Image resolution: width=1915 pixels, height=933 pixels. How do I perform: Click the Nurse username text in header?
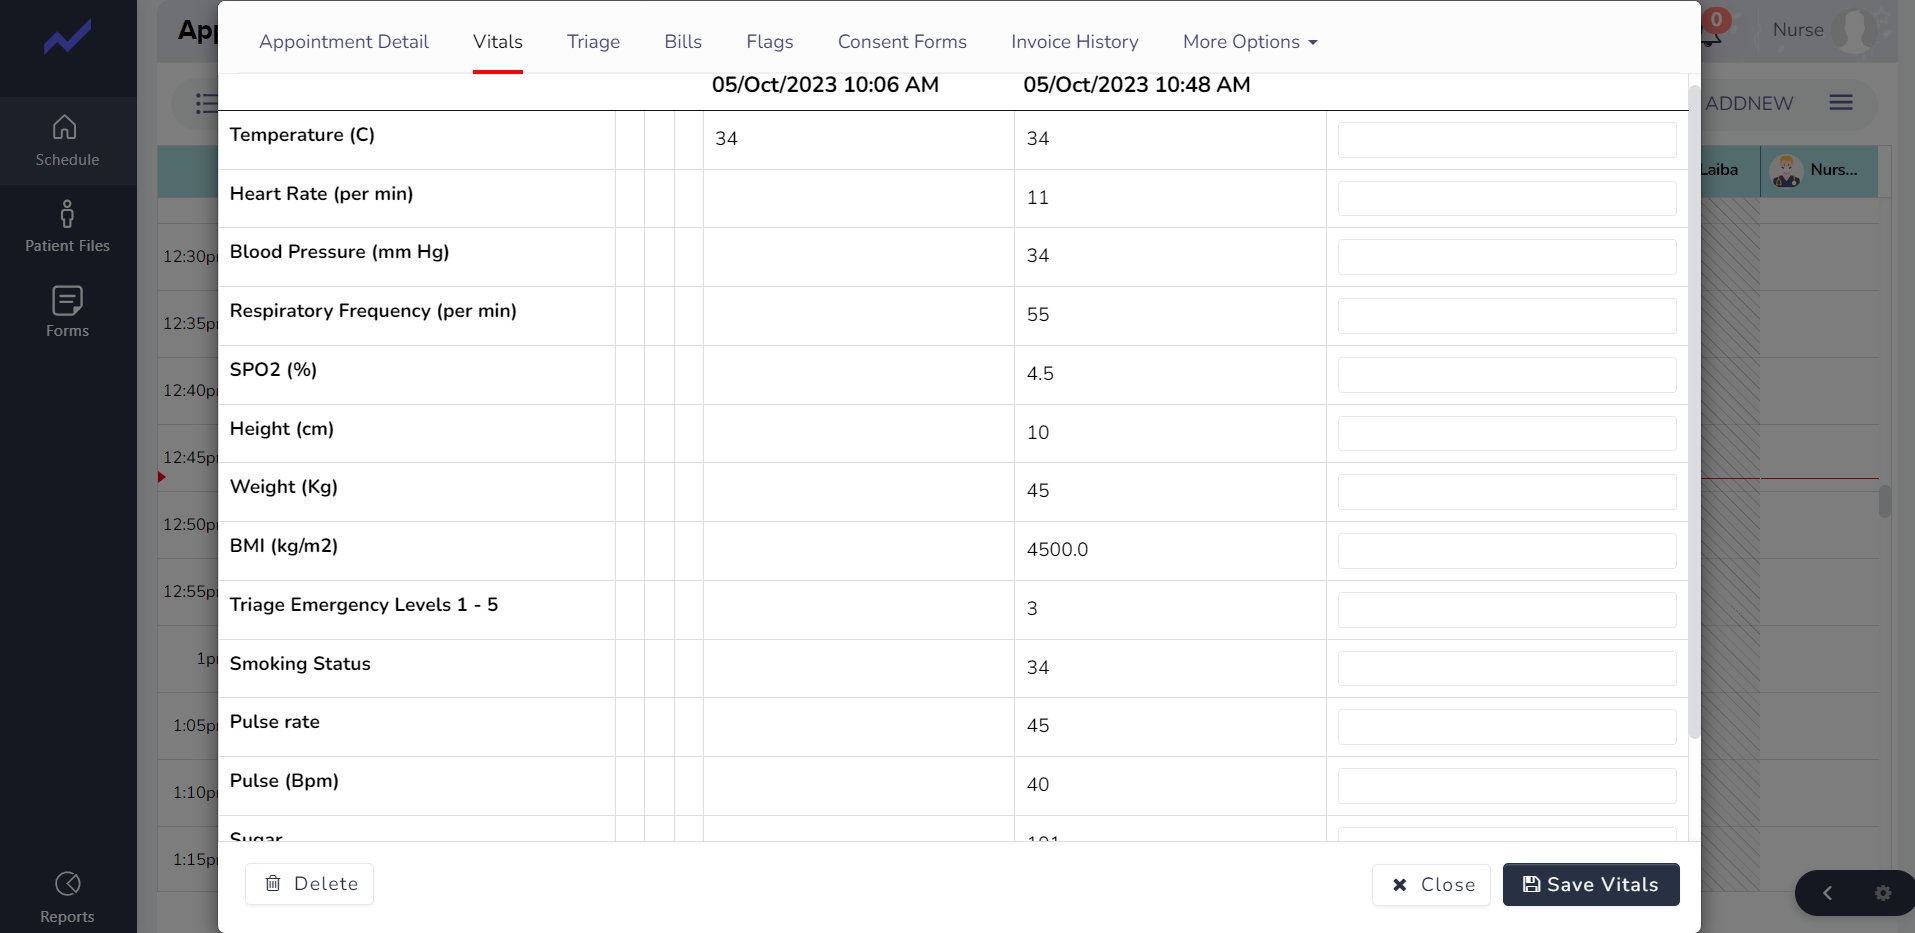[x=1798, y=30]
